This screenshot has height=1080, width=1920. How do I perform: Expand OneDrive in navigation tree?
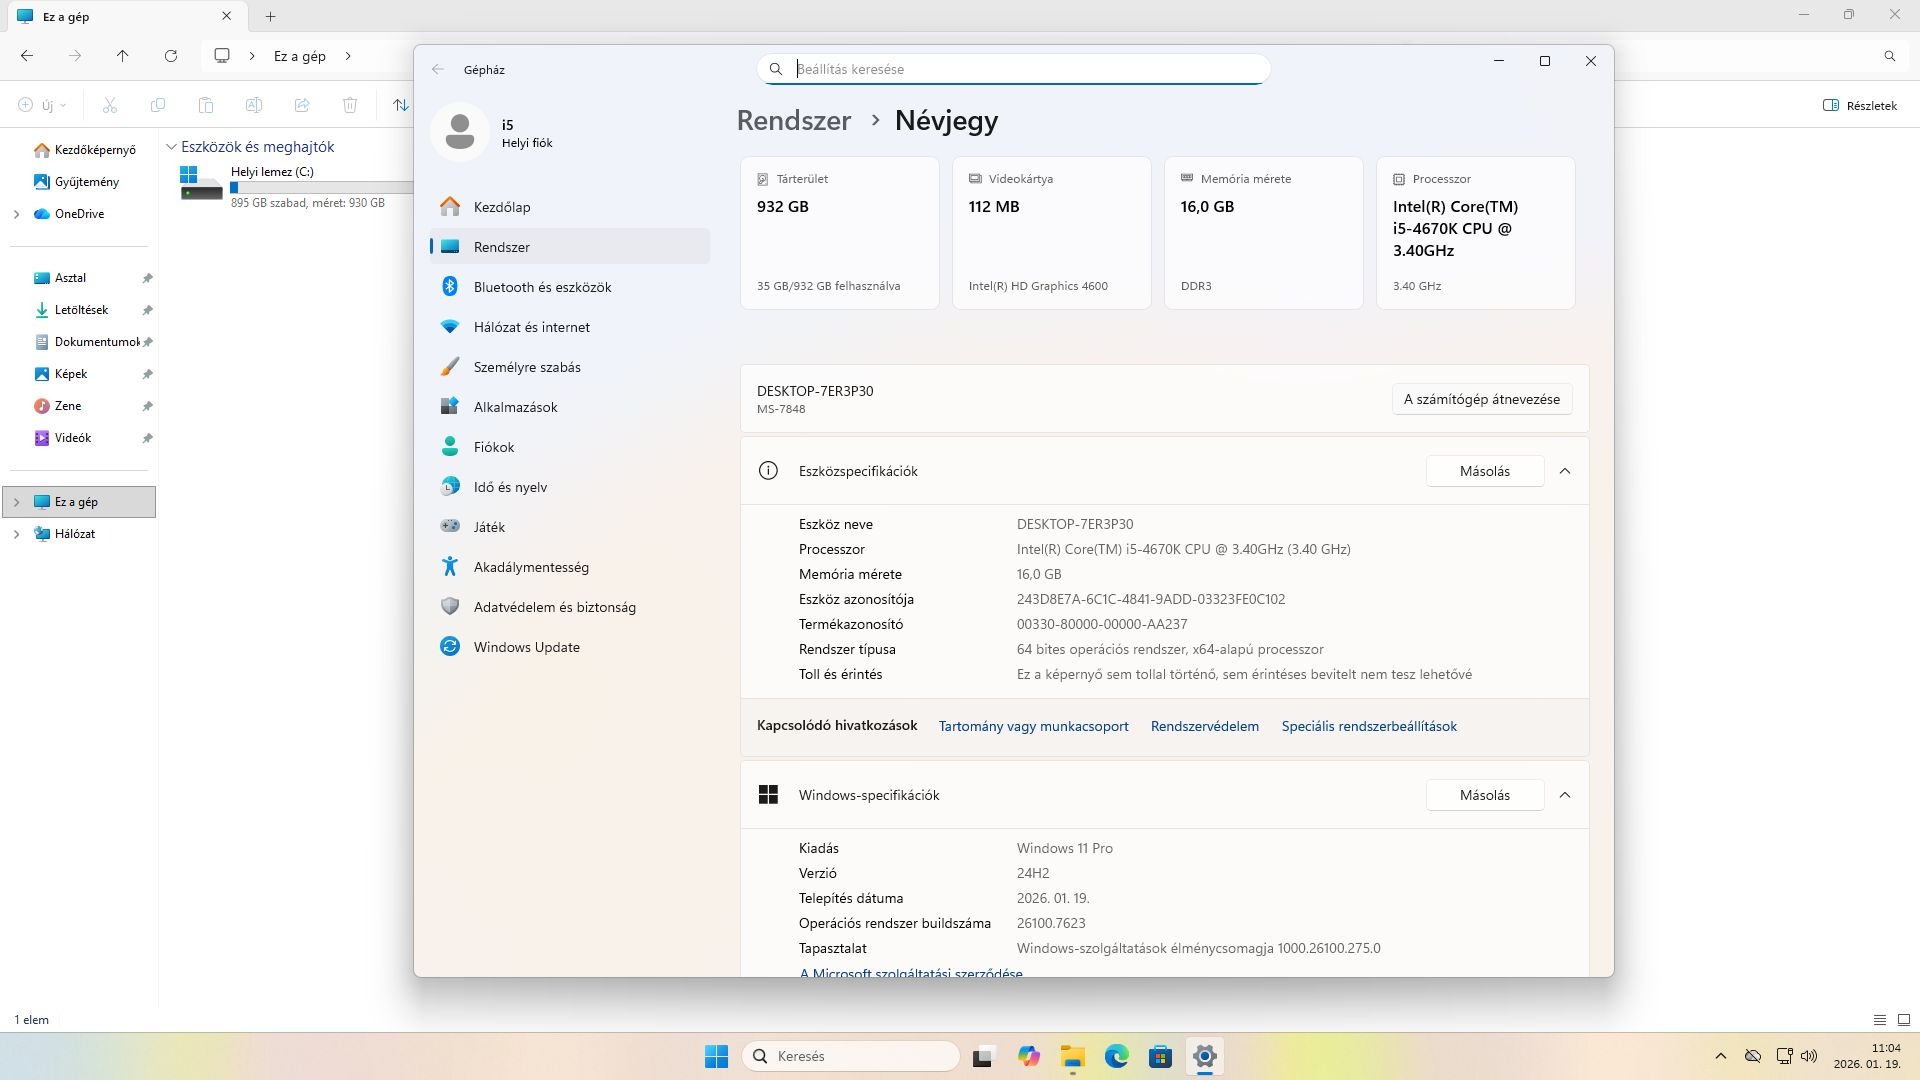16,214
